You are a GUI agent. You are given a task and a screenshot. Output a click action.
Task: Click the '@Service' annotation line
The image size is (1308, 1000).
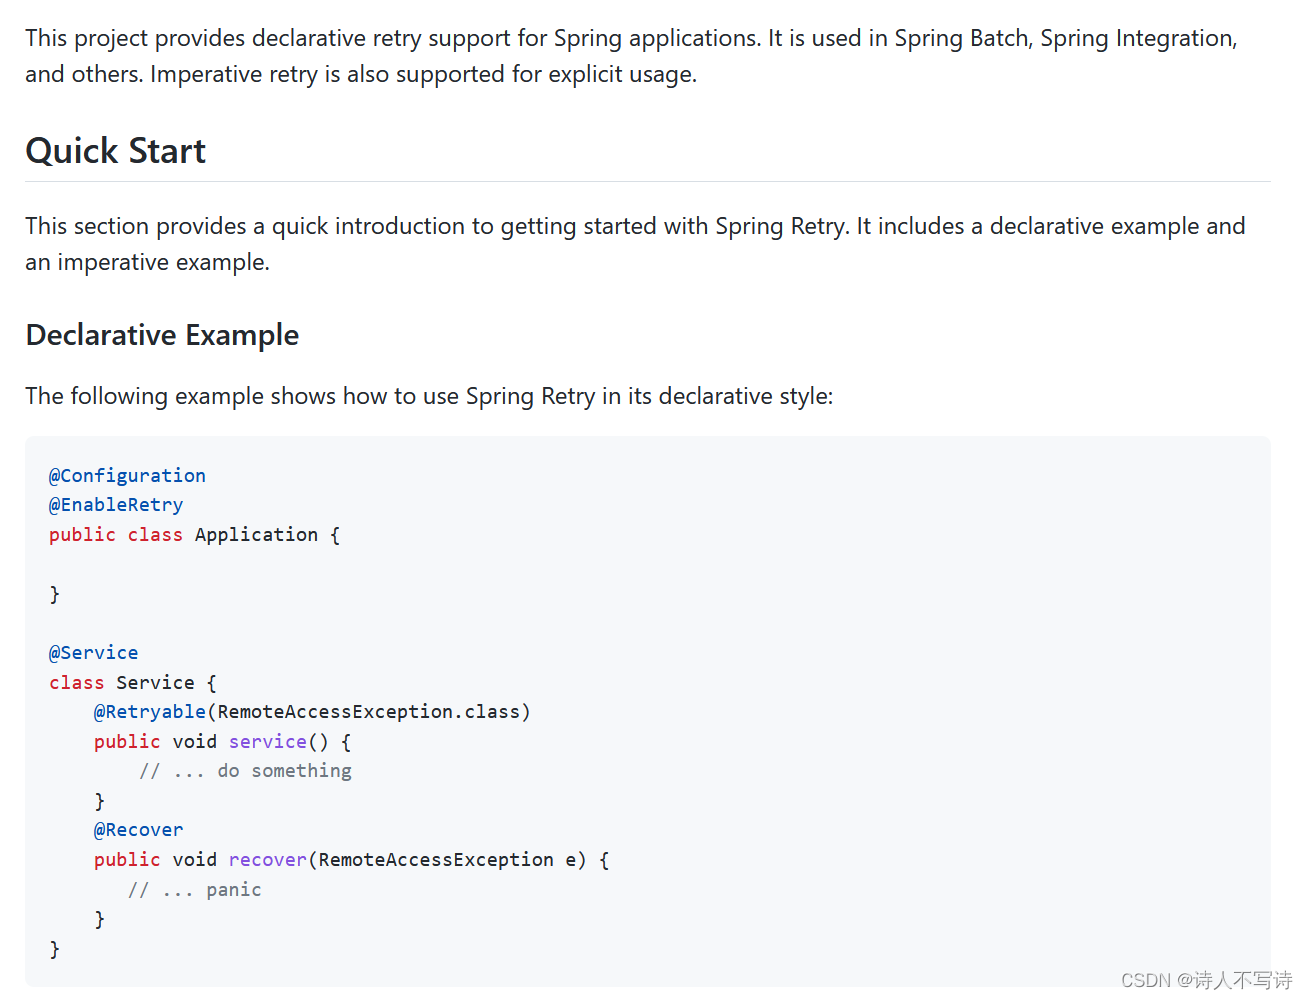pos(94,653)
